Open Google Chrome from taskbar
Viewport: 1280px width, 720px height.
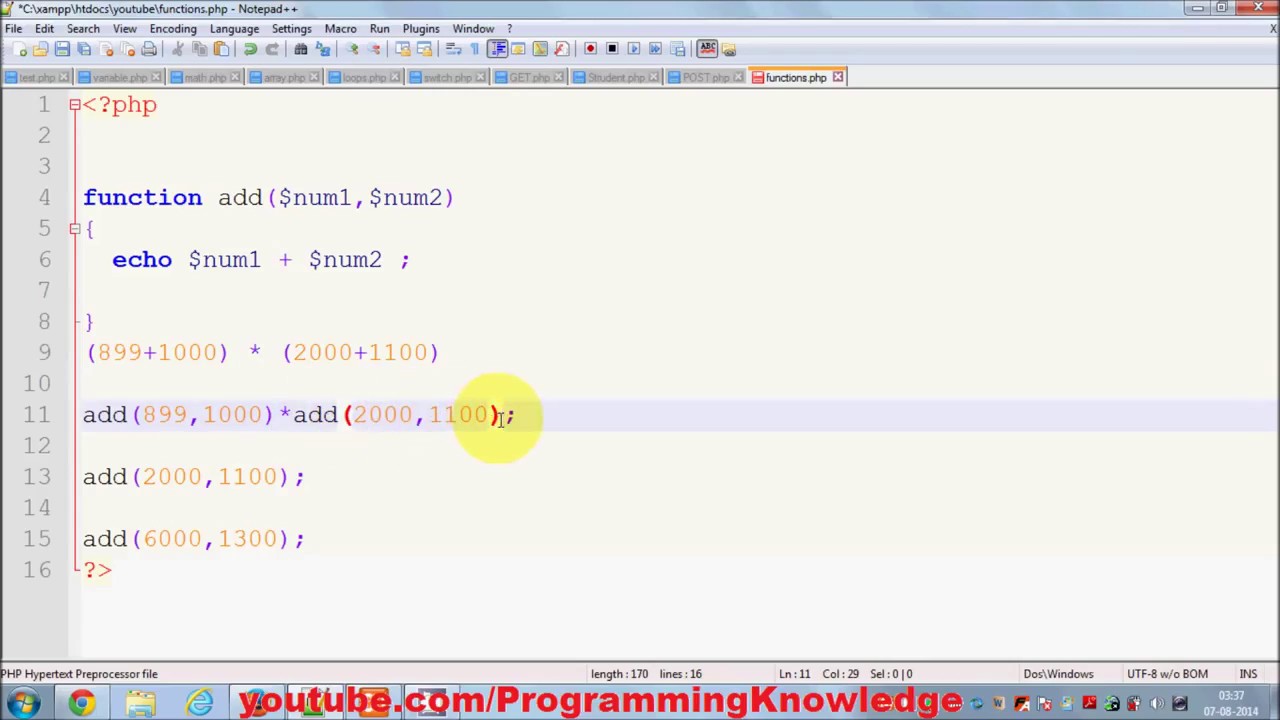pos(82,703)
